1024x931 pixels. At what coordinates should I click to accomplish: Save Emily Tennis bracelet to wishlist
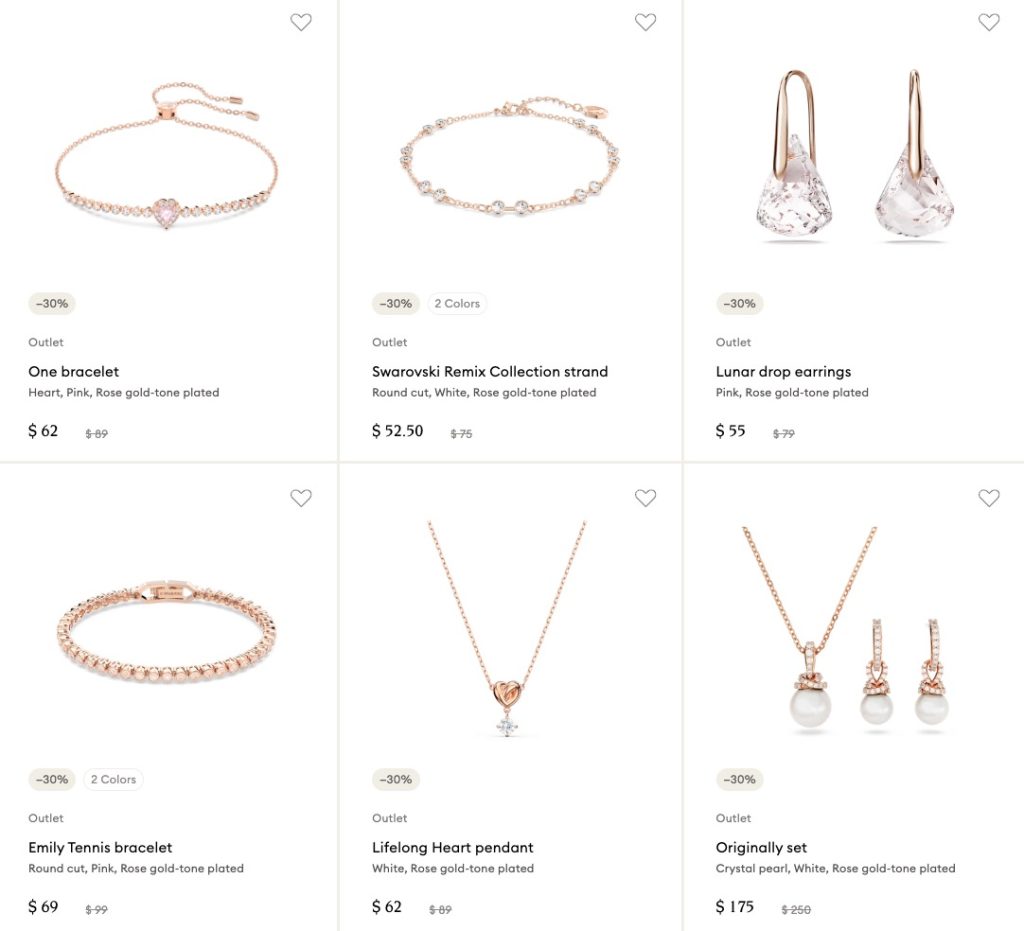click(x=301, y=498)
